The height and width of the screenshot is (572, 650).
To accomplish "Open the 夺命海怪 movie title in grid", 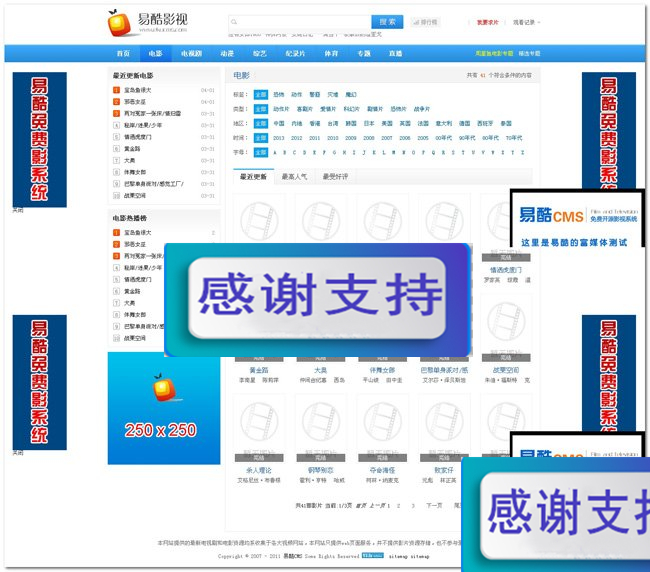I will pyautogui.click(x=382, y=470).
